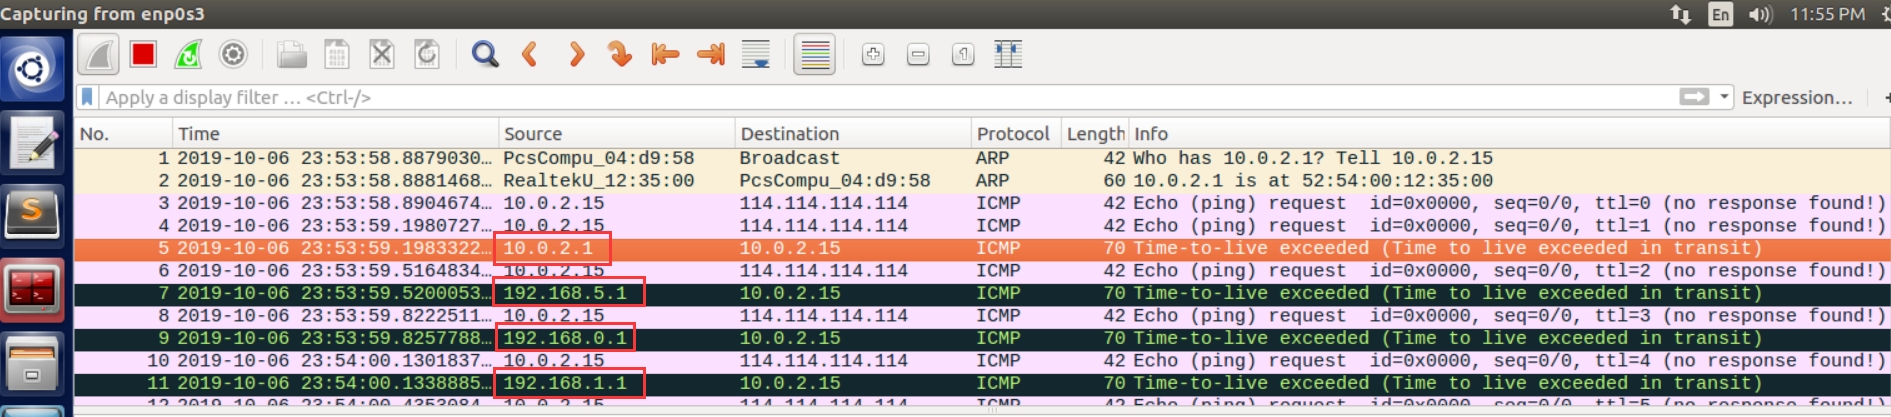Open the display filter bookmark menu
The width and height of the screenshot is (1891, 417).
click(x=88, y=97)
